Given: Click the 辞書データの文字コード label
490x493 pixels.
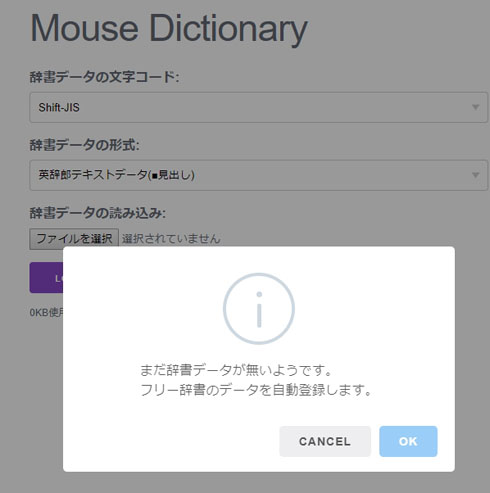Looking at the screenshot, I should [104, 77].
